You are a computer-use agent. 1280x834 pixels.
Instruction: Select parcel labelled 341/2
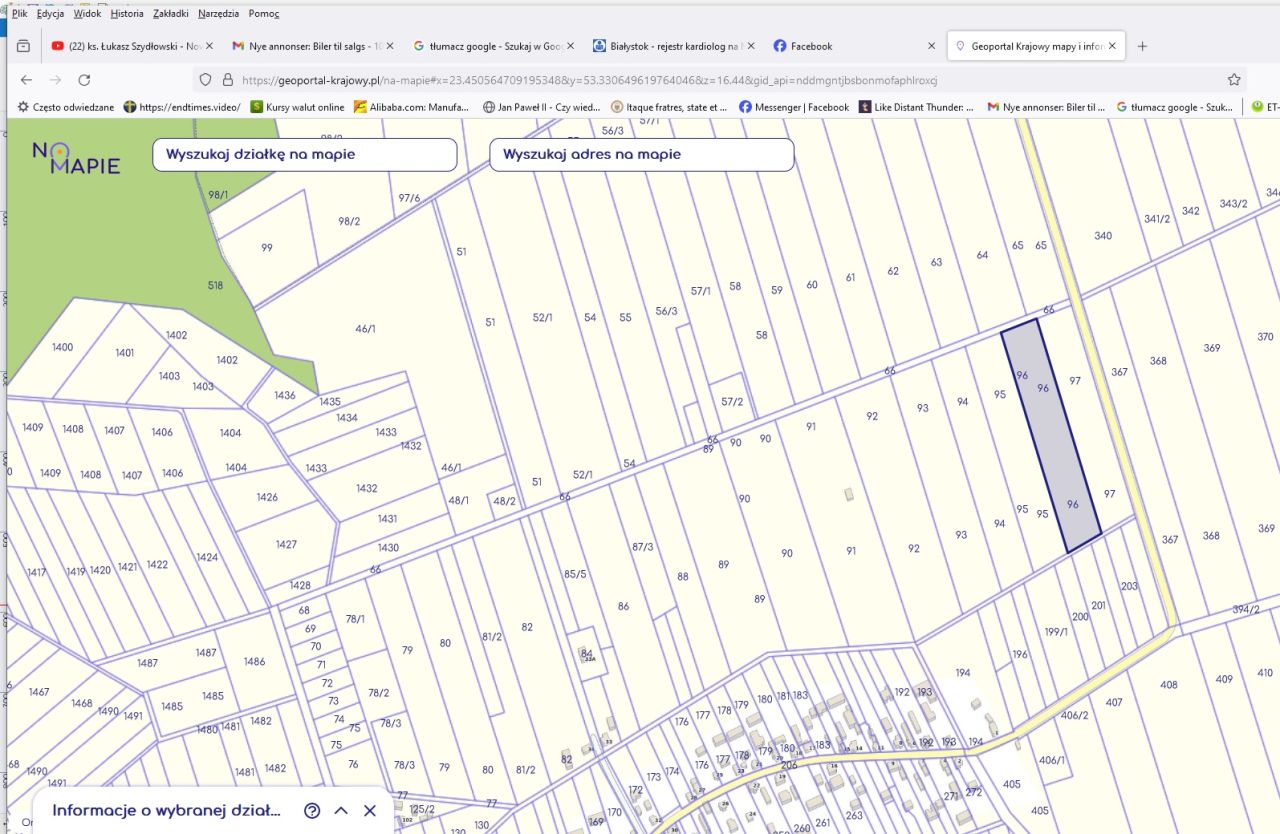pyautogui.click(x=1157, y=218)
